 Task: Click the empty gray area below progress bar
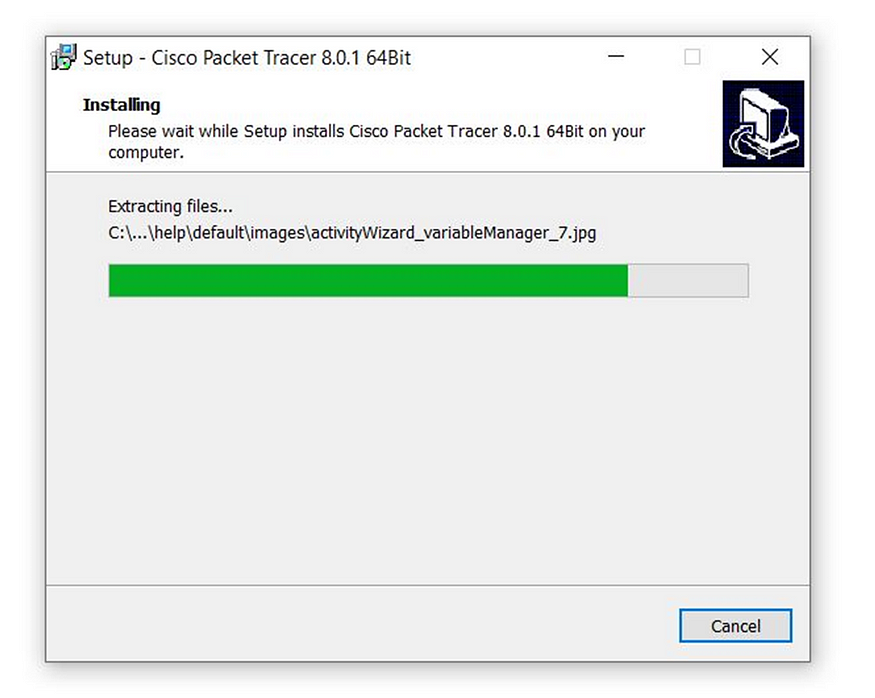(x=428, y=441)
